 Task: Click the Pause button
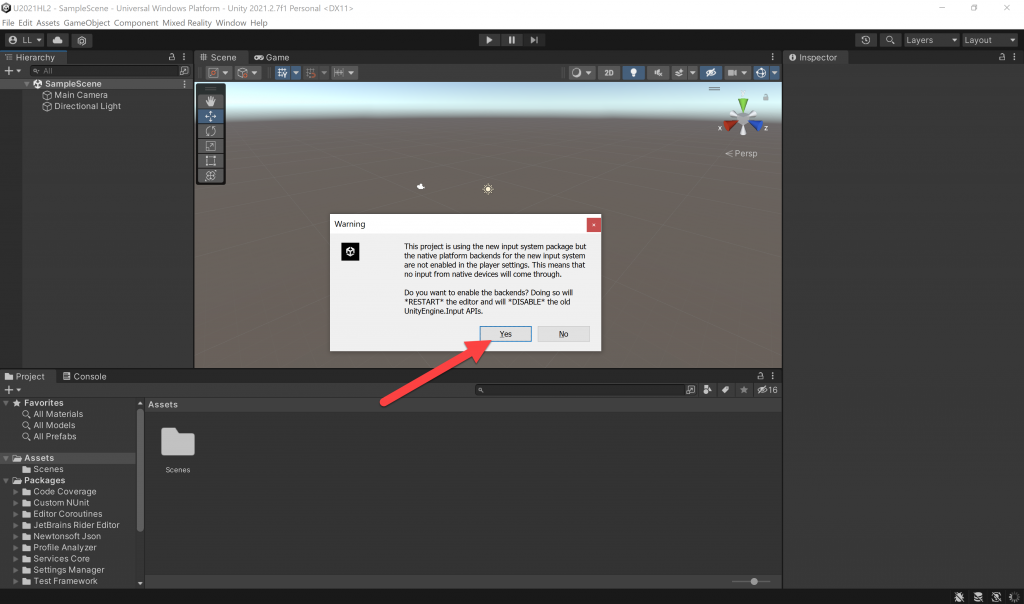pyautogui.click(x=511, y=40)
